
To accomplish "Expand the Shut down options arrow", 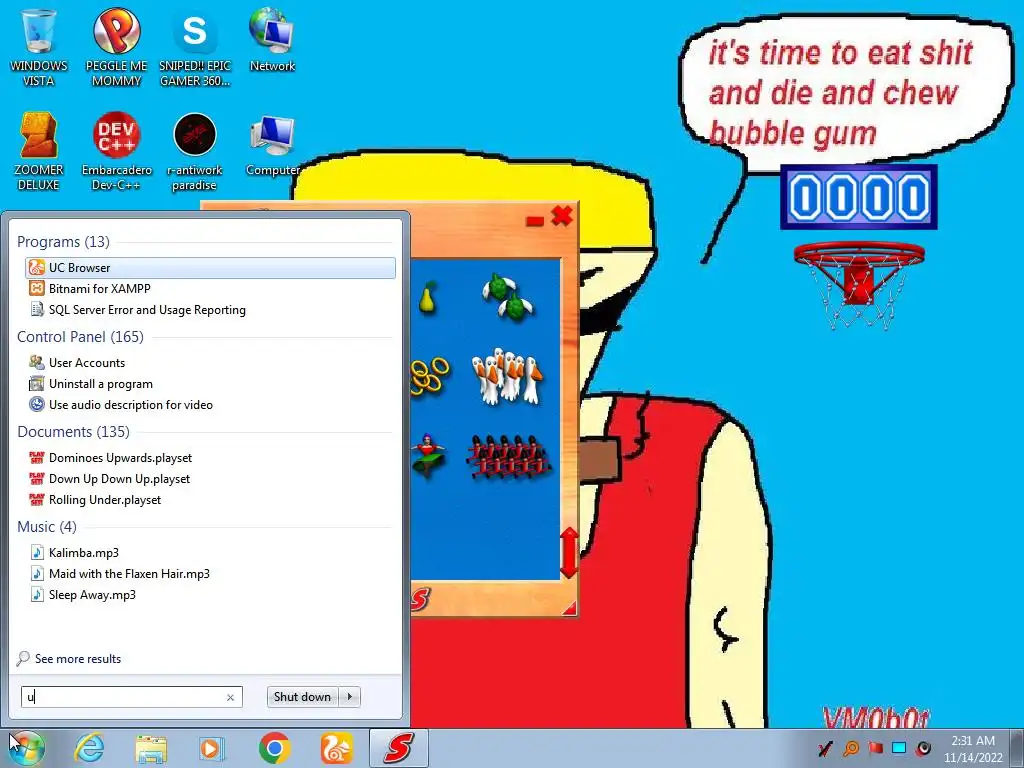I will tap(350, 697).
